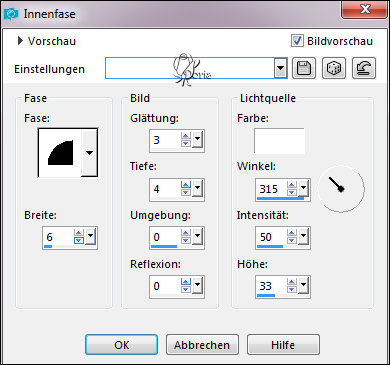Screen dimensions: 390x365
Task: Open the Breite slider dropdown arrow
Action: pos(90,237)
